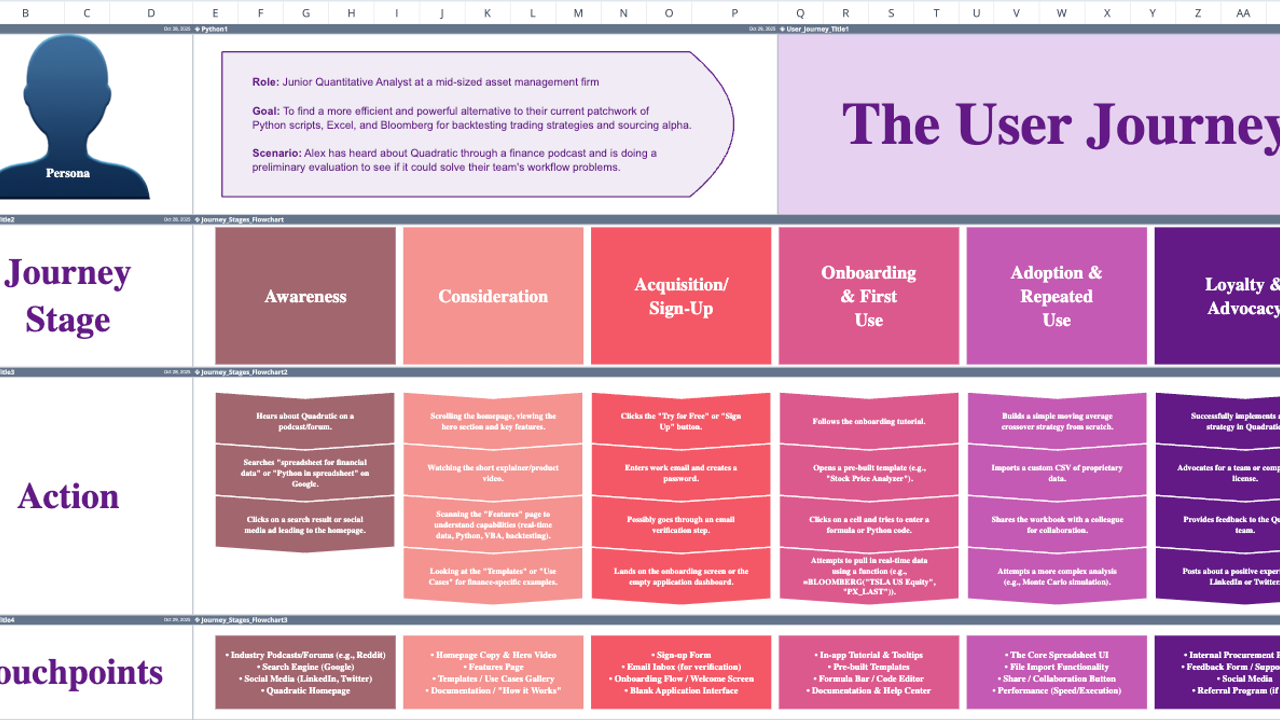Click 'Imports a custom CSV' action
Image resolution: width=1280 pixels, height=720 pixels.
[x=1057, y=473]
